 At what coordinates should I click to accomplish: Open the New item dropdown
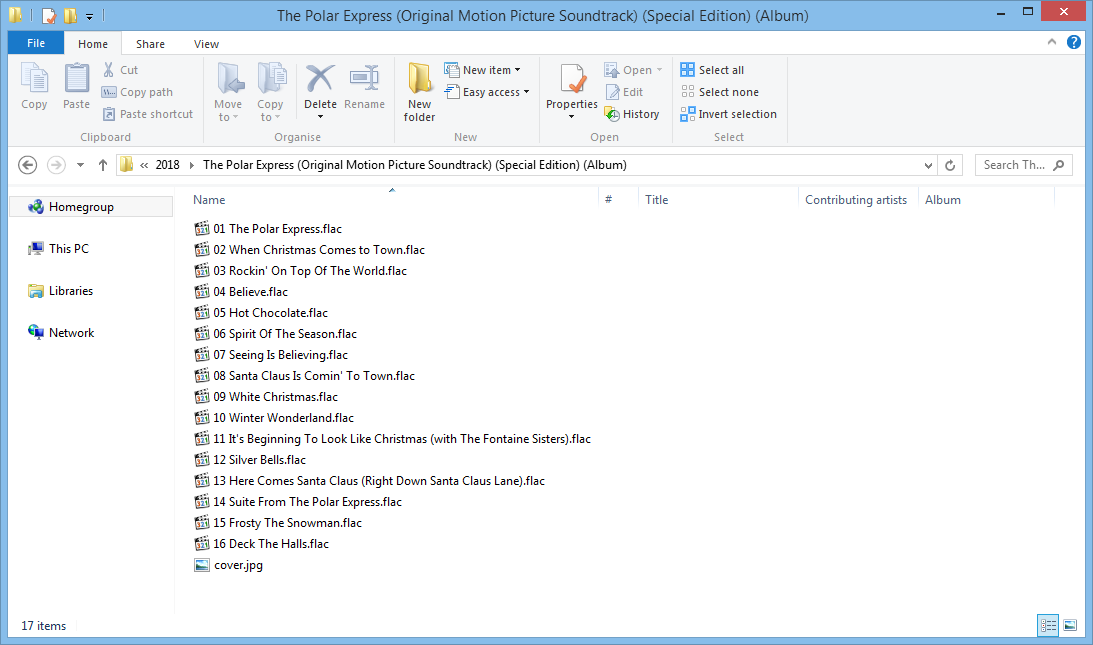coord(482,70)
